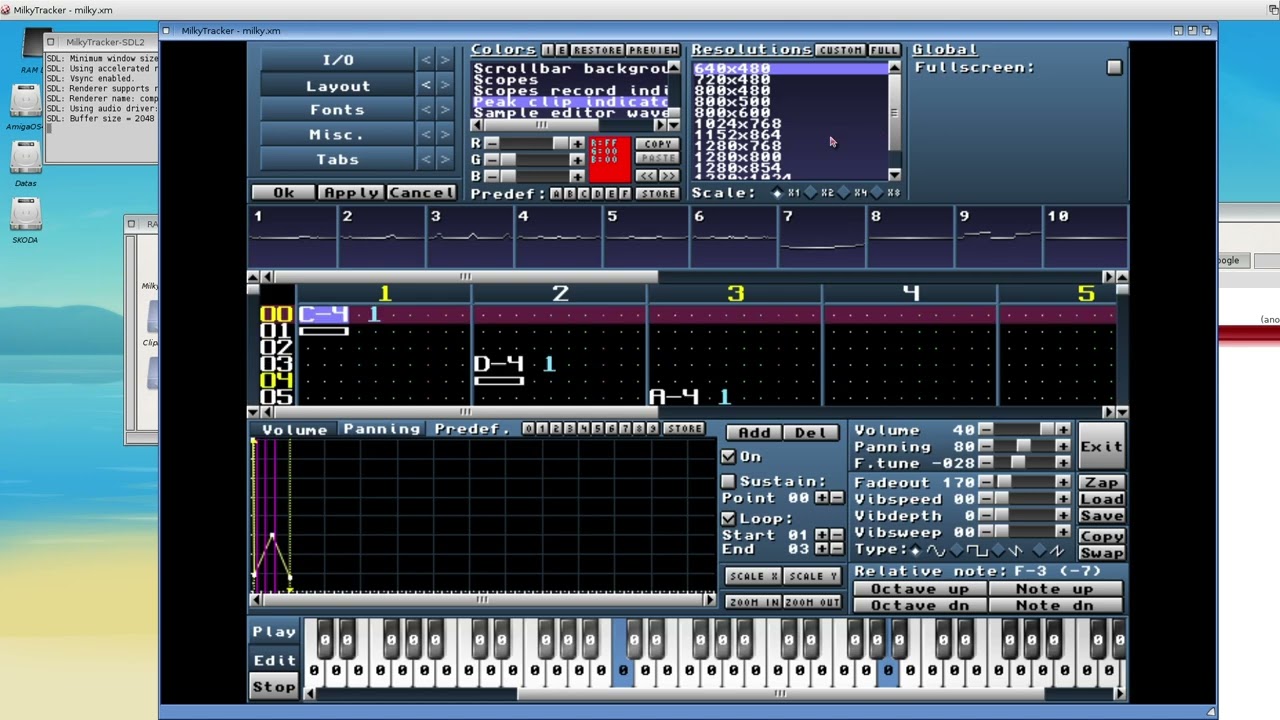1280x720 pixels.
Task: Click the '<' arrow beside I/O
Action: 426,61
